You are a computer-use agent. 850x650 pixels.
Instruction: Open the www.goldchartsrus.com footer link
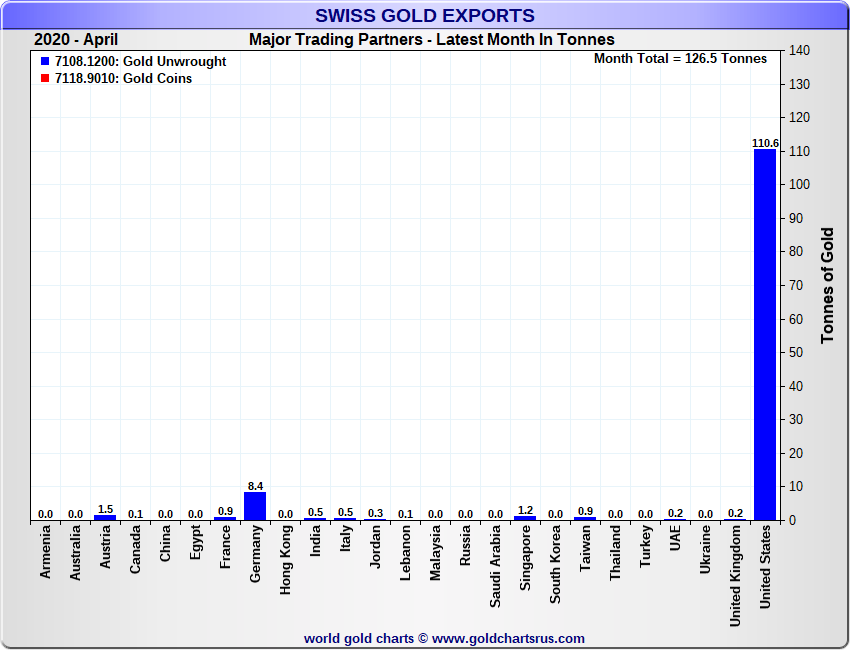coord(508,638)
